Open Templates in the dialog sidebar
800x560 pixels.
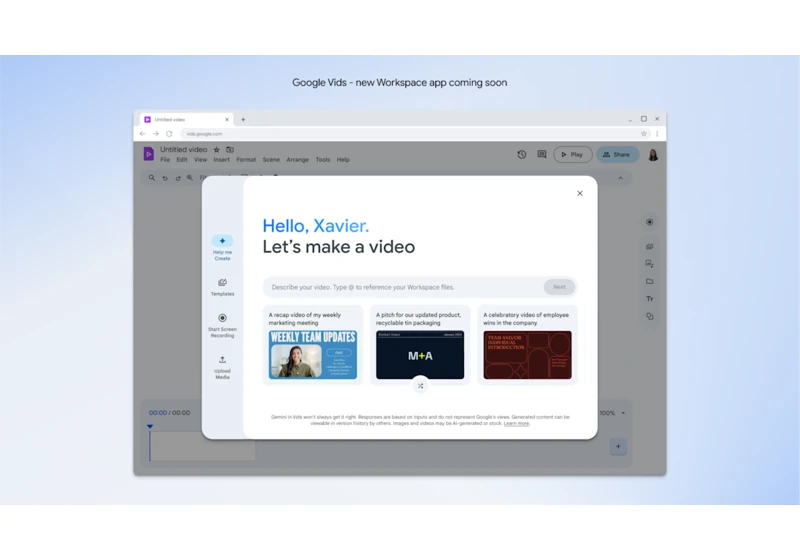pyautogui.click(x=222, y=287)
